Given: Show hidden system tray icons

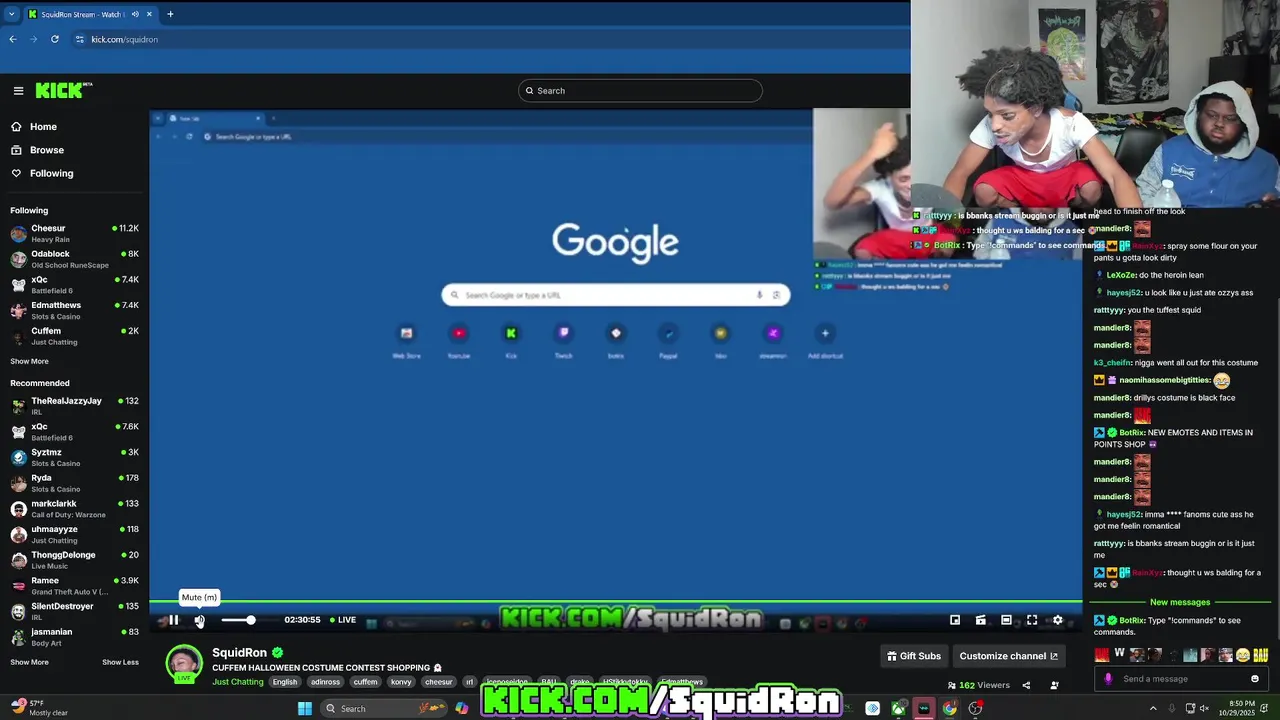Looking at the screenshot, I should [x=1153, y=708].
